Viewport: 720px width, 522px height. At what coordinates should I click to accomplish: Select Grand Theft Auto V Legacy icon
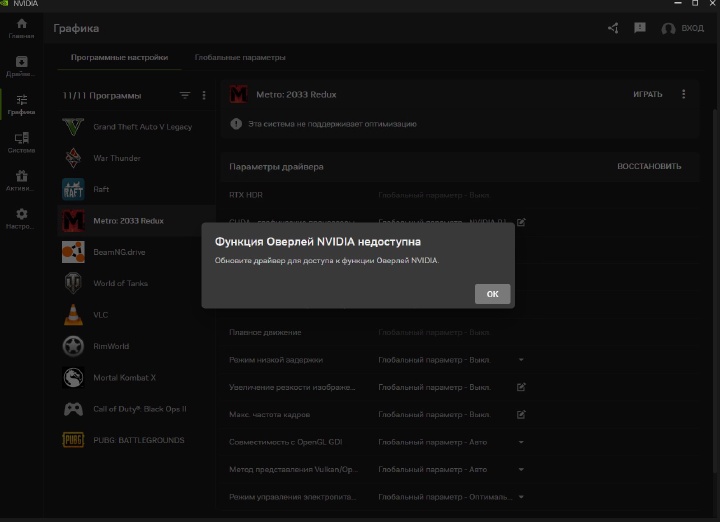[x=73, y=127]
